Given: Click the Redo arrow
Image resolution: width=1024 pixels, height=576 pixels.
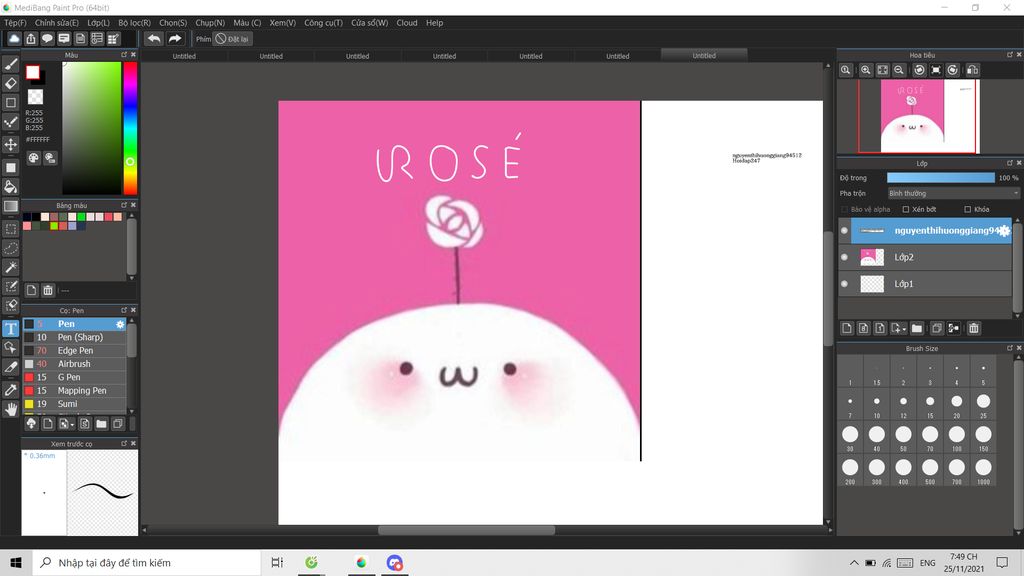Looking at the screenshot, I should pyautogui.click(x=175, y=39).
